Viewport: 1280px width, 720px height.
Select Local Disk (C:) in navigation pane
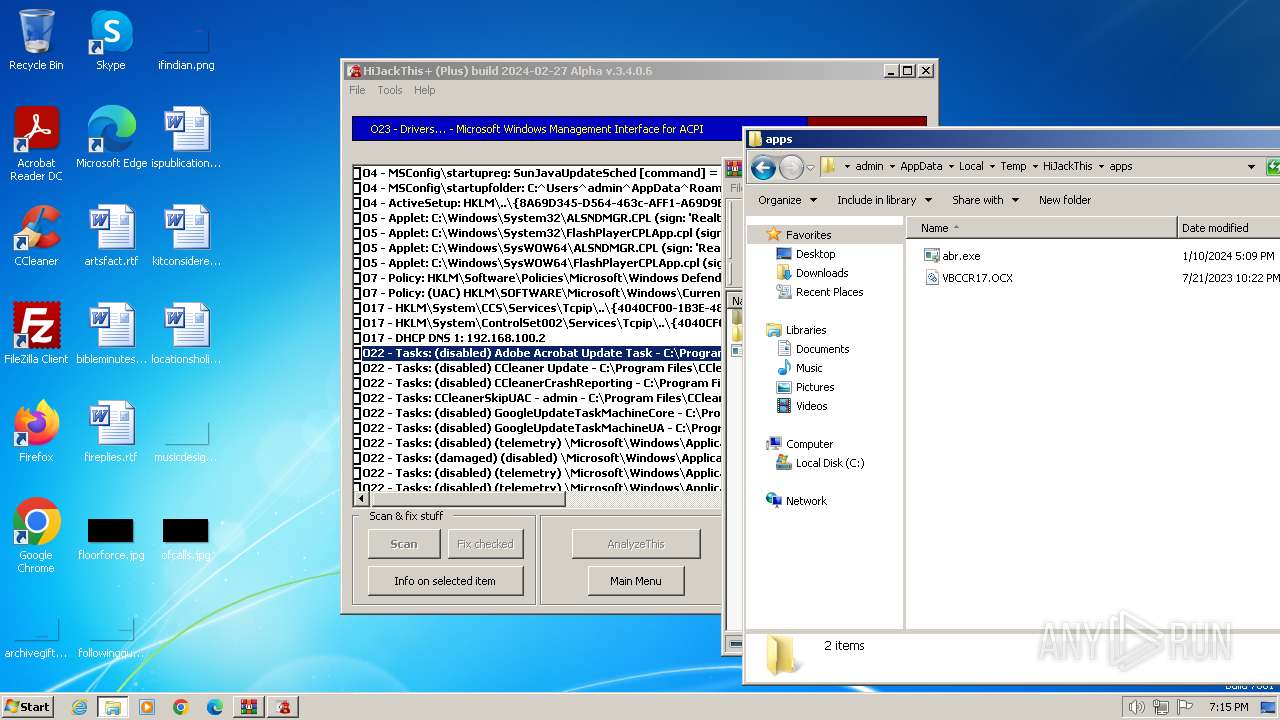[830, 463]
